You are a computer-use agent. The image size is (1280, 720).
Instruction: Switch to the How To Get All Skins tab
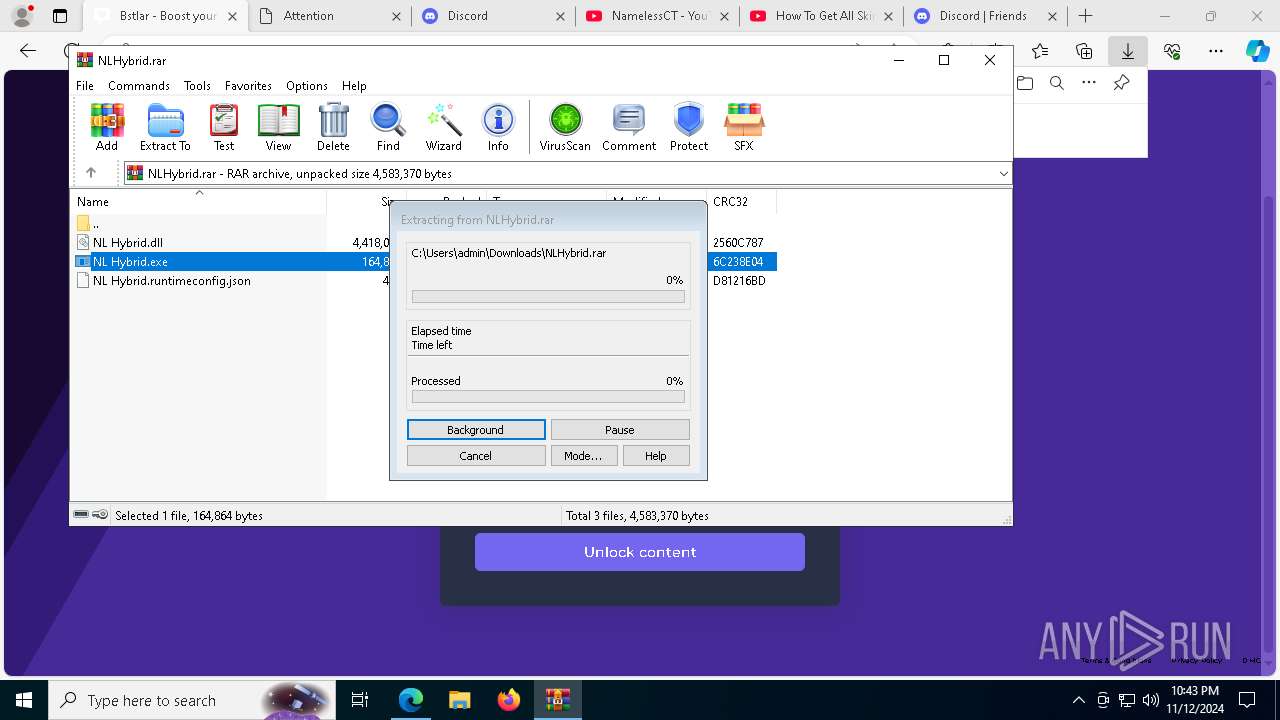click(821, 16)
